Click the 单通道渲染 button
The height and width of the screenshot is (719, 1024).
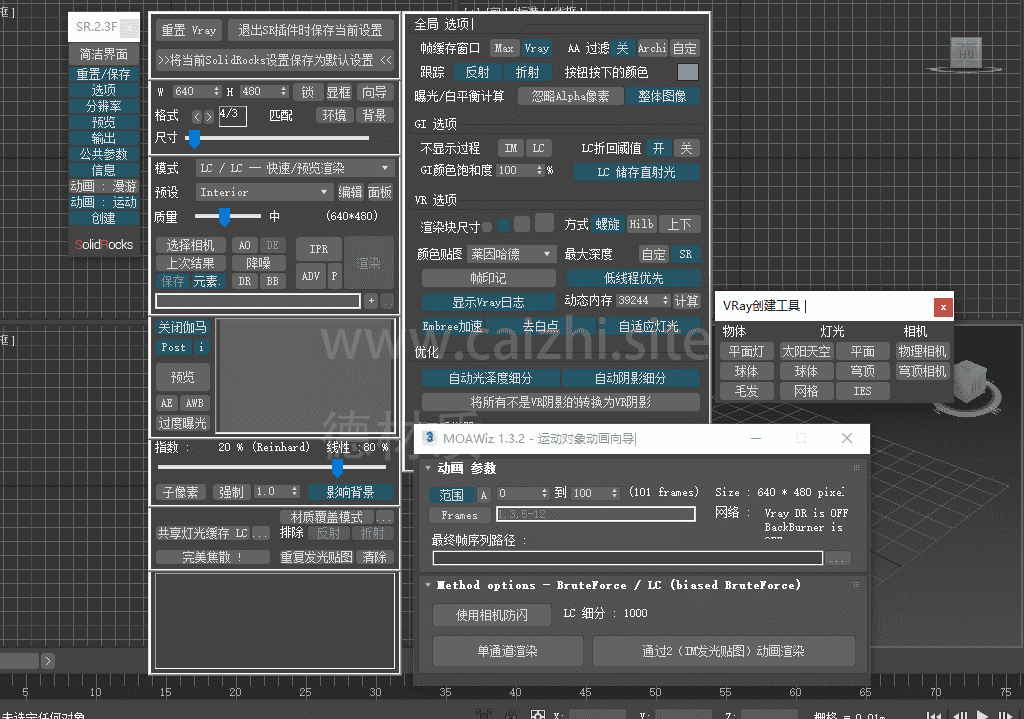(507, 651)
